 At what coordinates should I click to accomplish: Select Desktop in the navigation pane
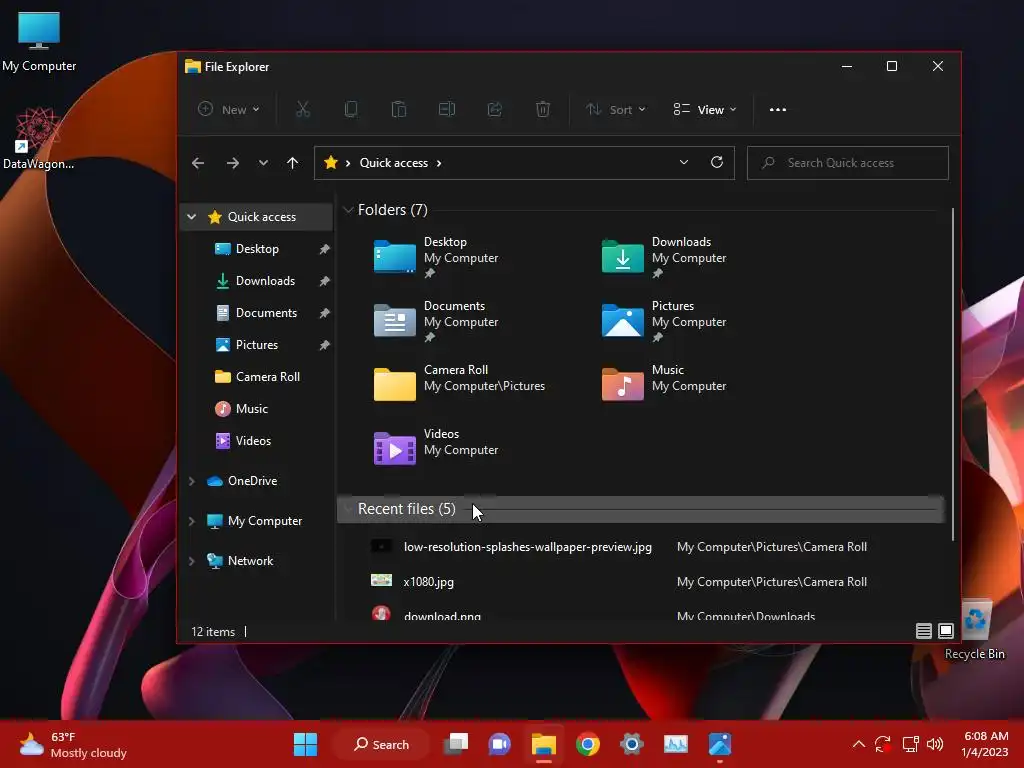pos(257,249)
